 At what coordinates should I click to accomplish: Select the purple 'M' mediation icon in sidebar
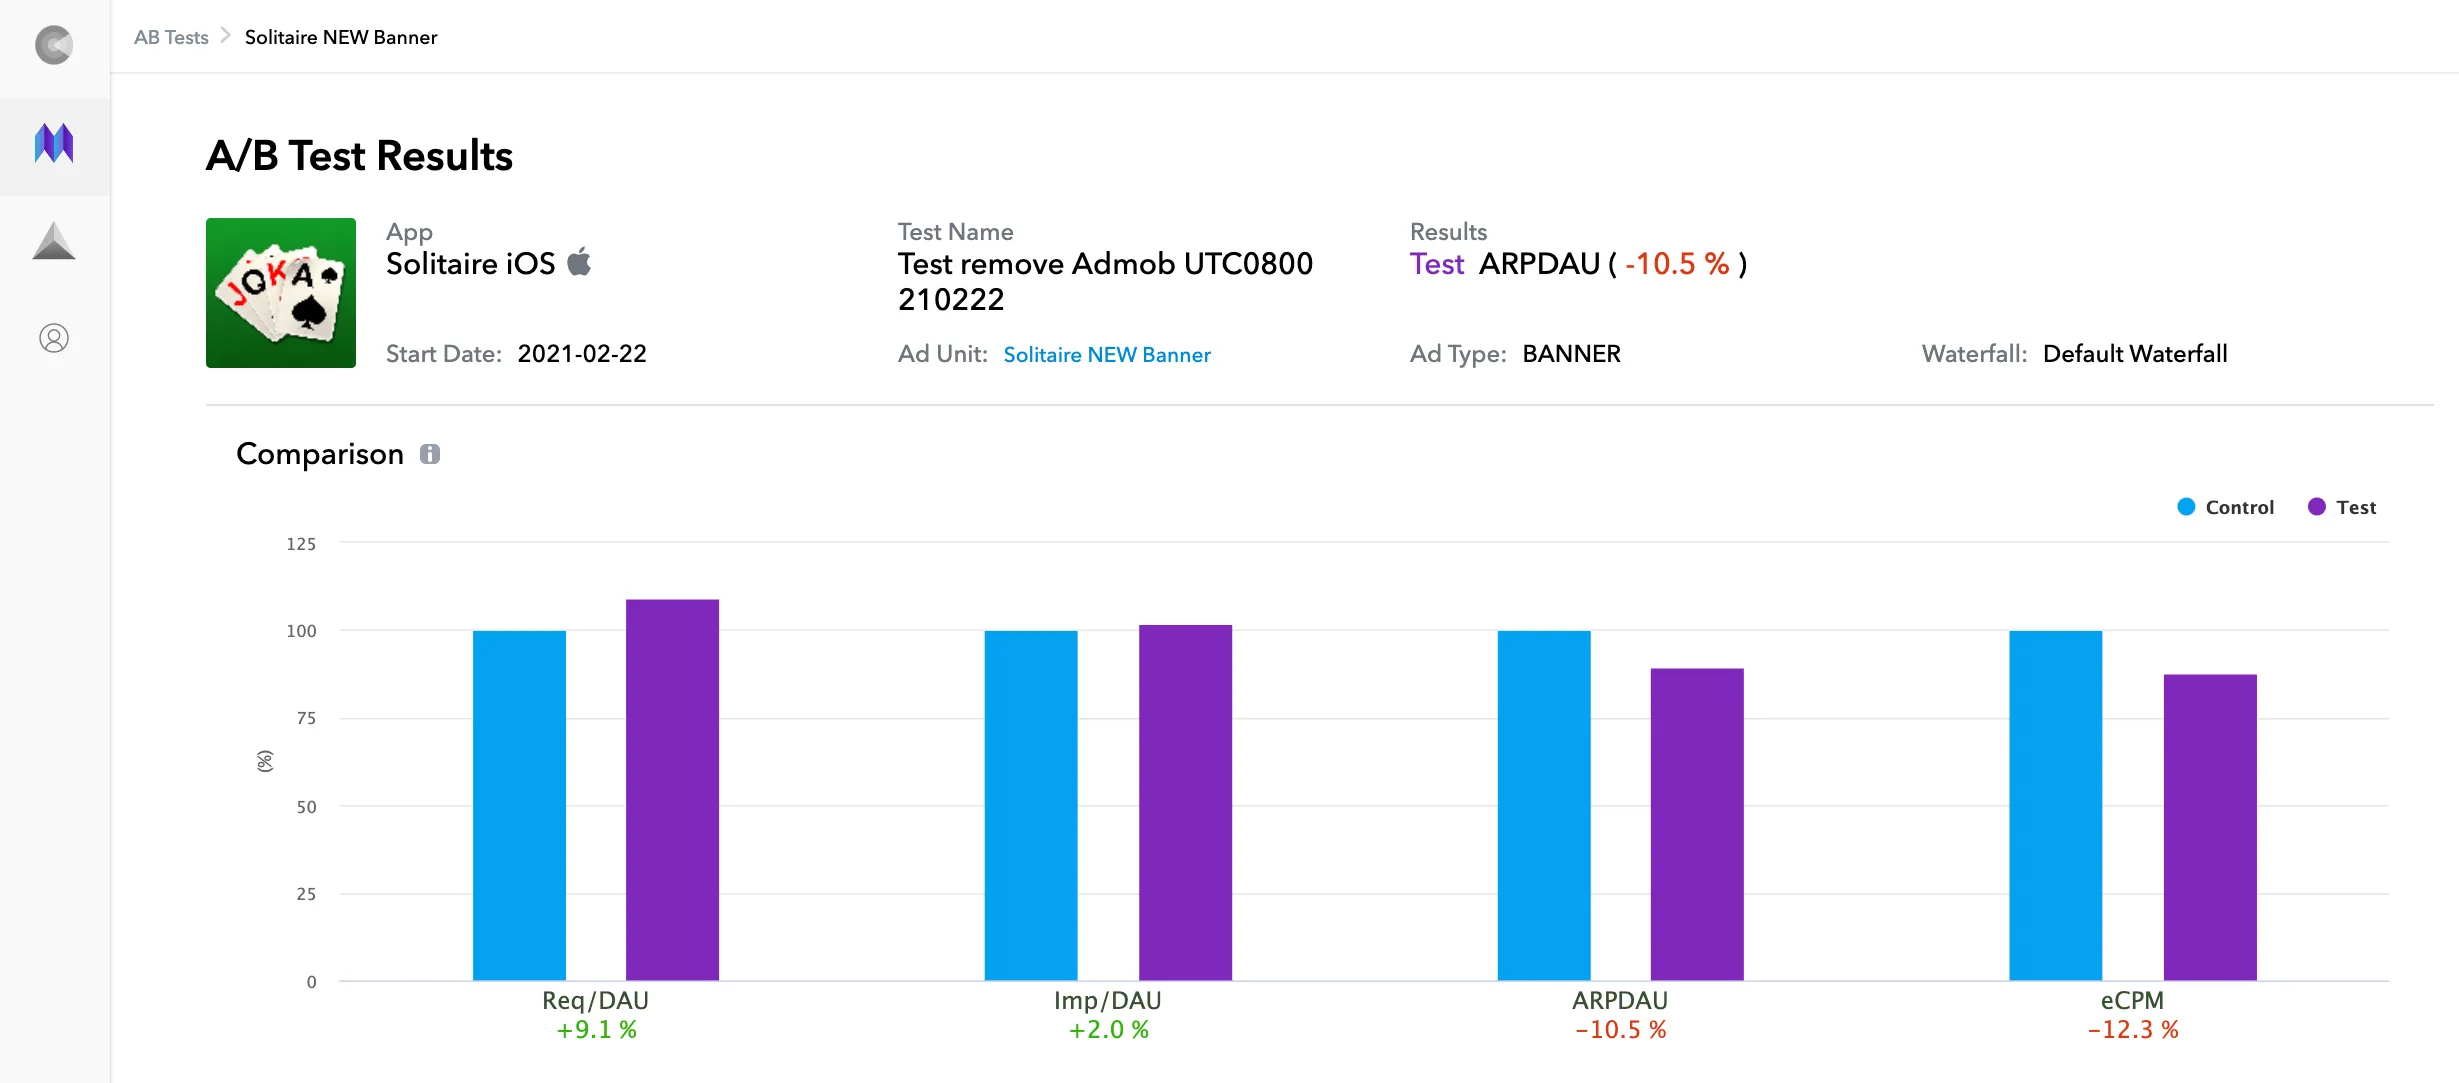[54, 145]
